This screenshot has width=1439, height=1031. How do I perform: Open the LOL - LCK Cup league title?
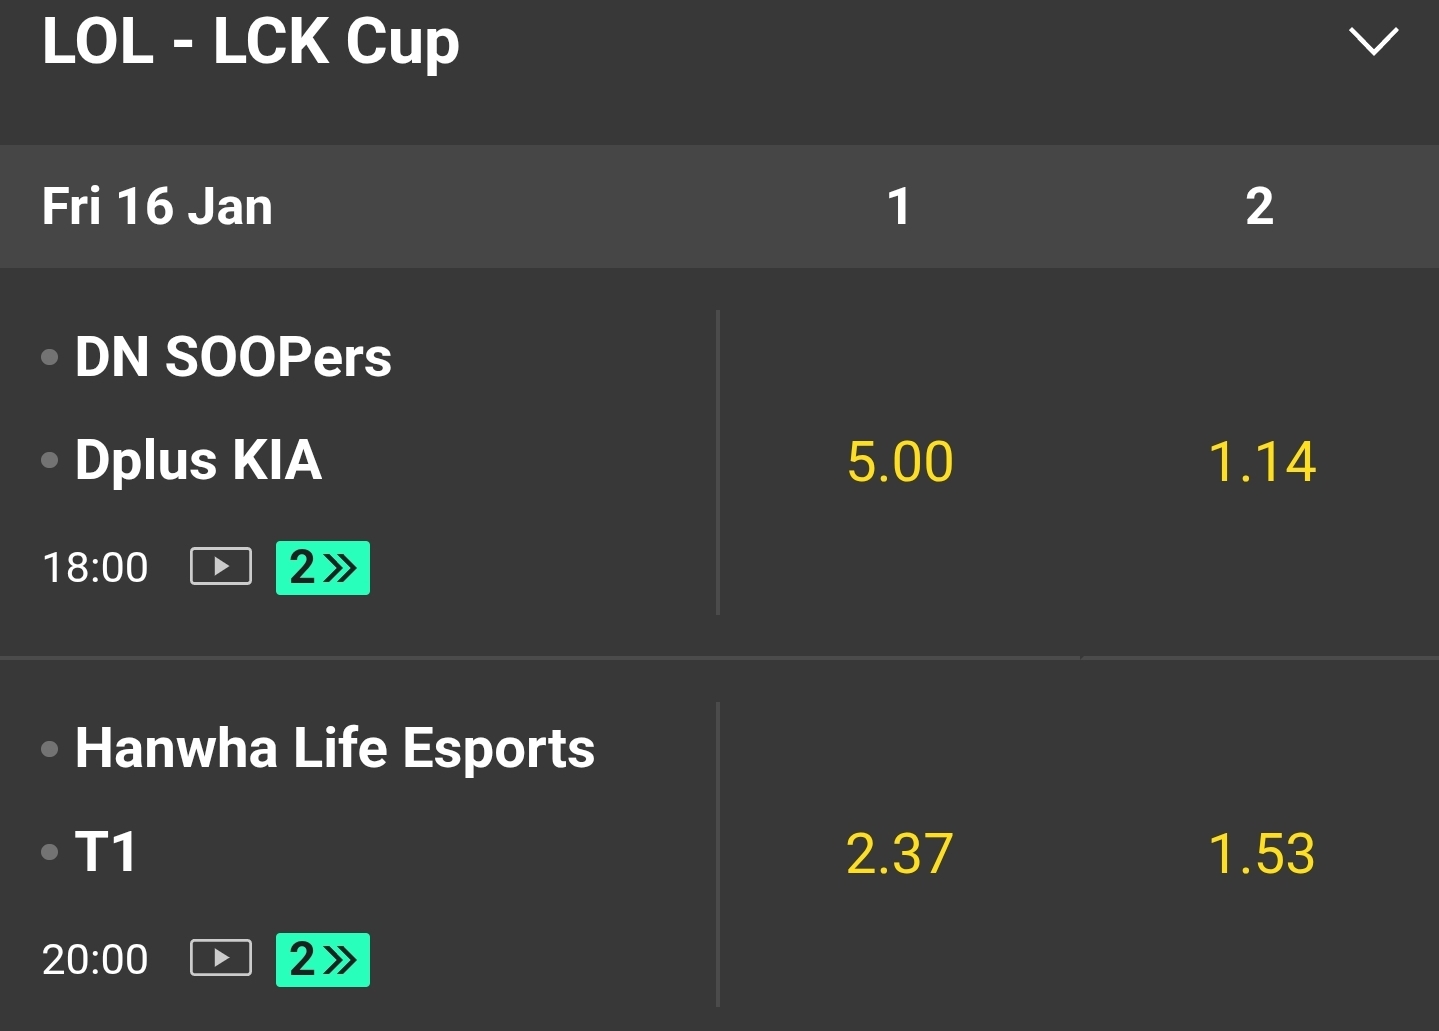(x=251, y=42)
